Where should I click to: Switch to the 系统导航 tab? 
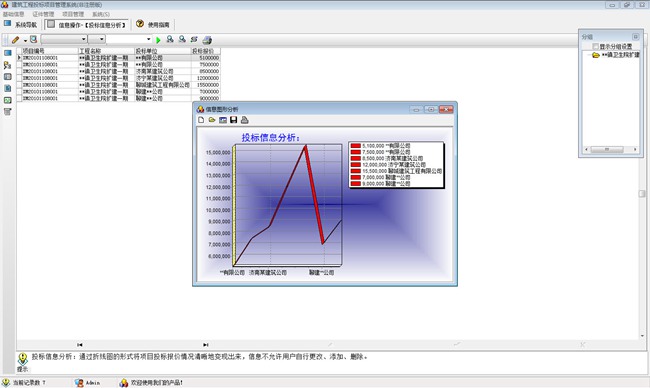coord(21,24)
